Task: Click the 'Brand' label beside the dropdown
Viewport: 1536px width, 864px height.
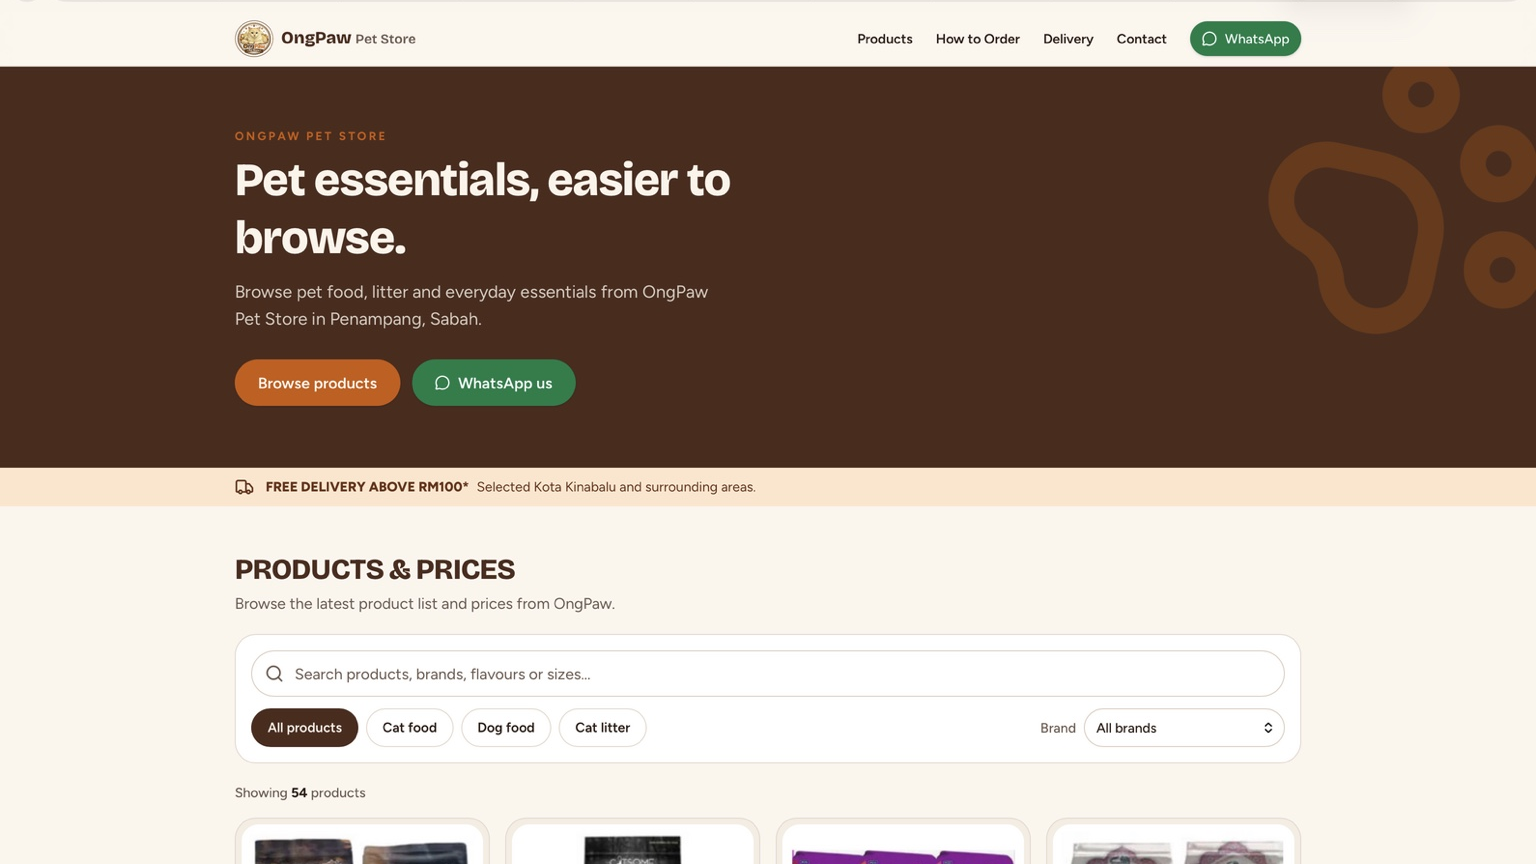Action: (1058, 728)
